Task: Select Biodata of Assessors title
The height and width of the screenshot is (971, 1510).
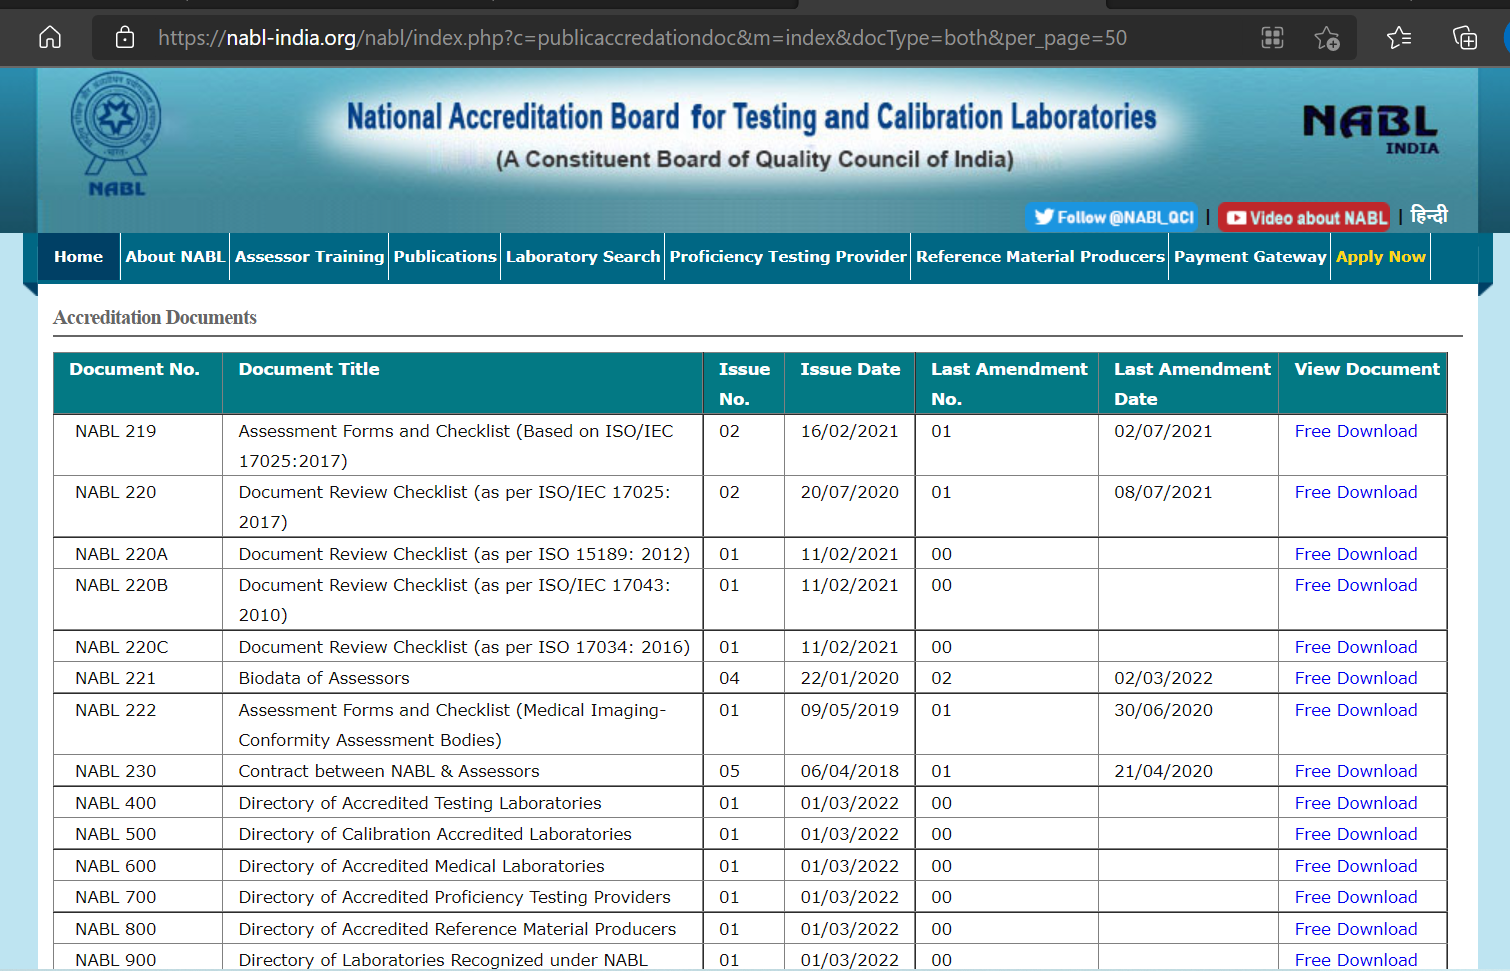Action: coord(324,678)
